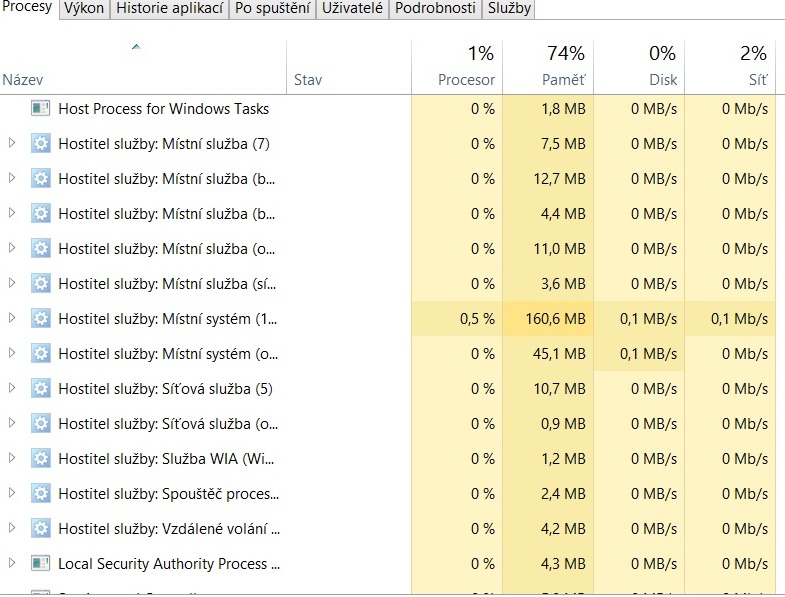Click Local Security Authority Process icon
Screen dimensions: 785x597
click(x=40, y=564)
